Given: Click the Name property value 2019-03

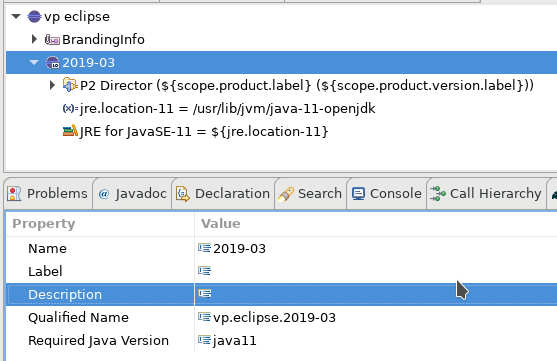Looking at the screenshot, I should [x=239, y=248].
